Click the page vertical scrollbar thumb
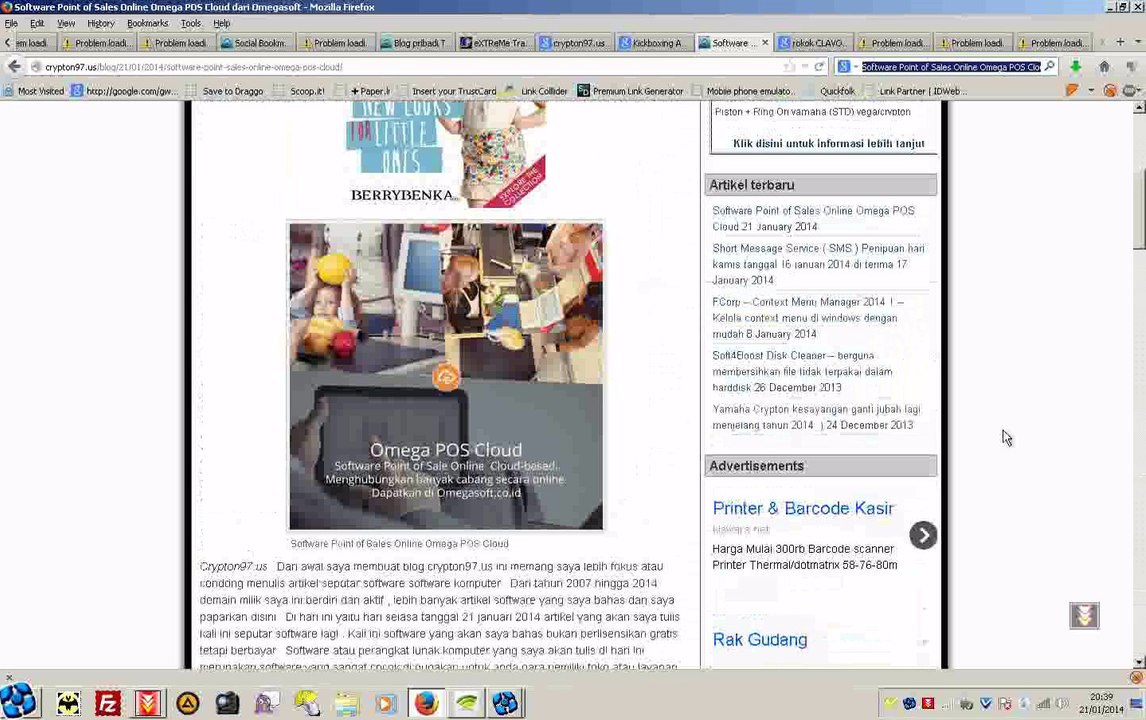The image size is (1146, 720). [1139, 209]
